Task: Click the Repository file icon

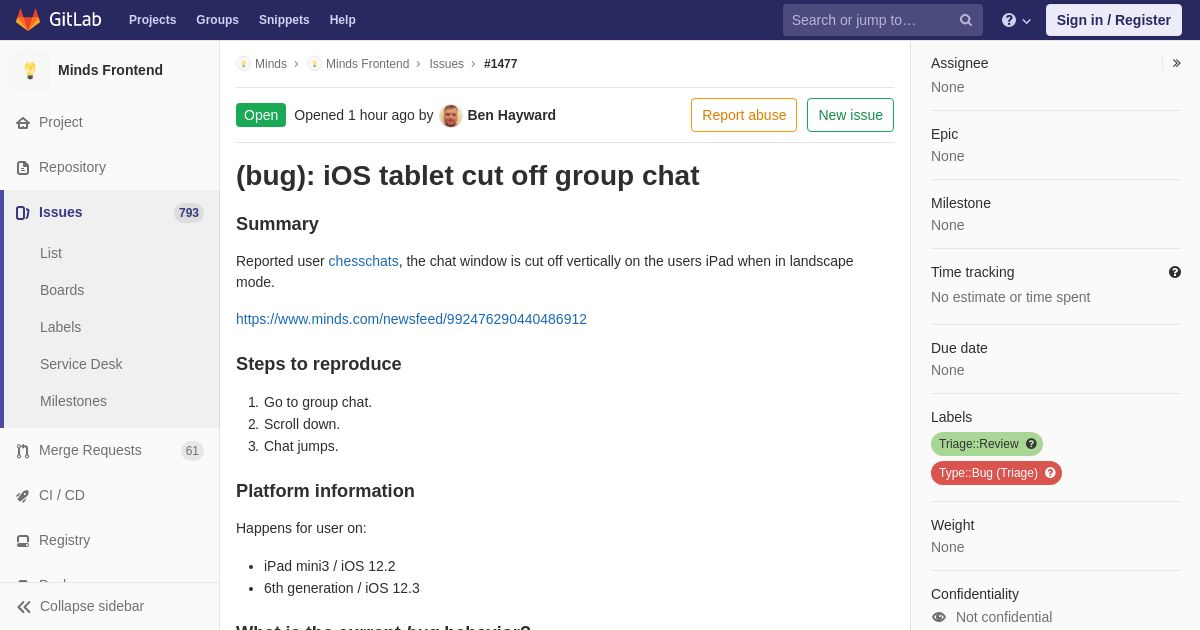Action: pyautogui.click(x=23, y=168)
